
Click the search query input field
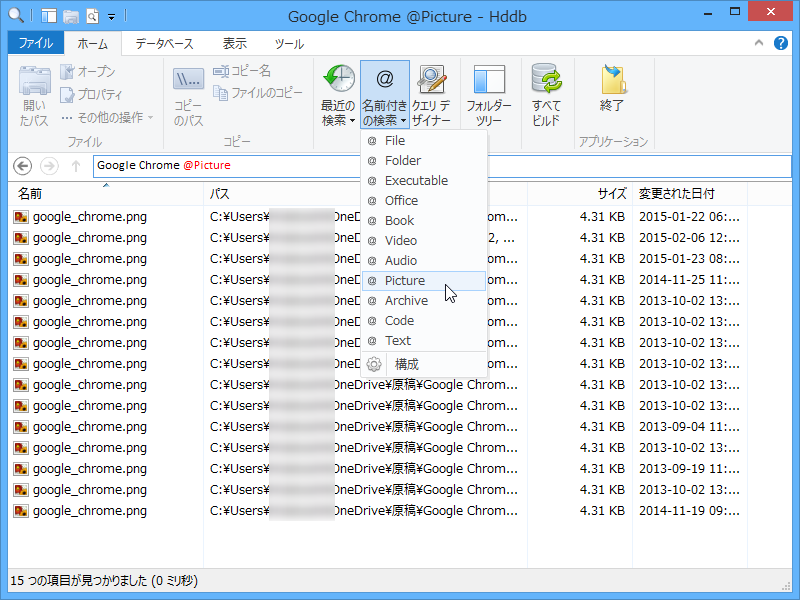point(442,166)
